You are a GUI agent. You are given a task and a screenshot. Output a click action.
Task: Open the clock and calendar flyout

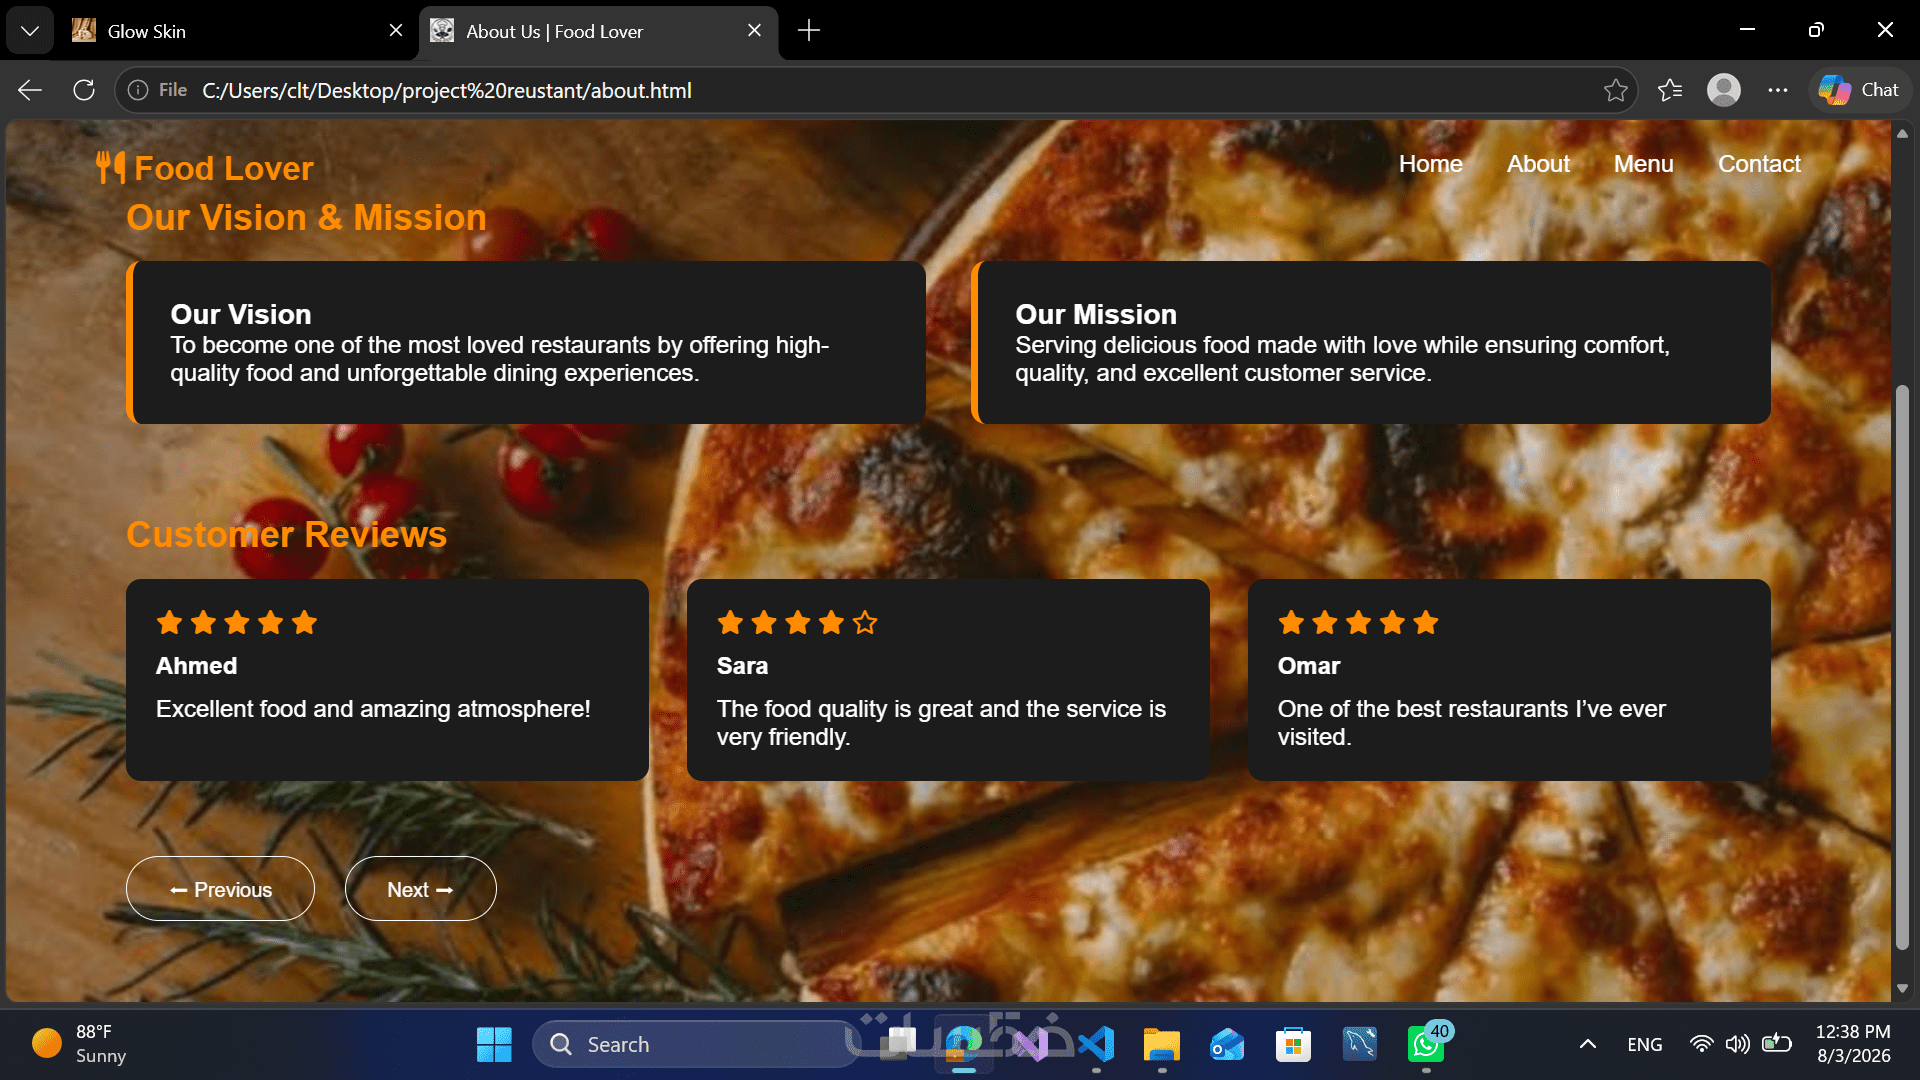[1853, 1044]
